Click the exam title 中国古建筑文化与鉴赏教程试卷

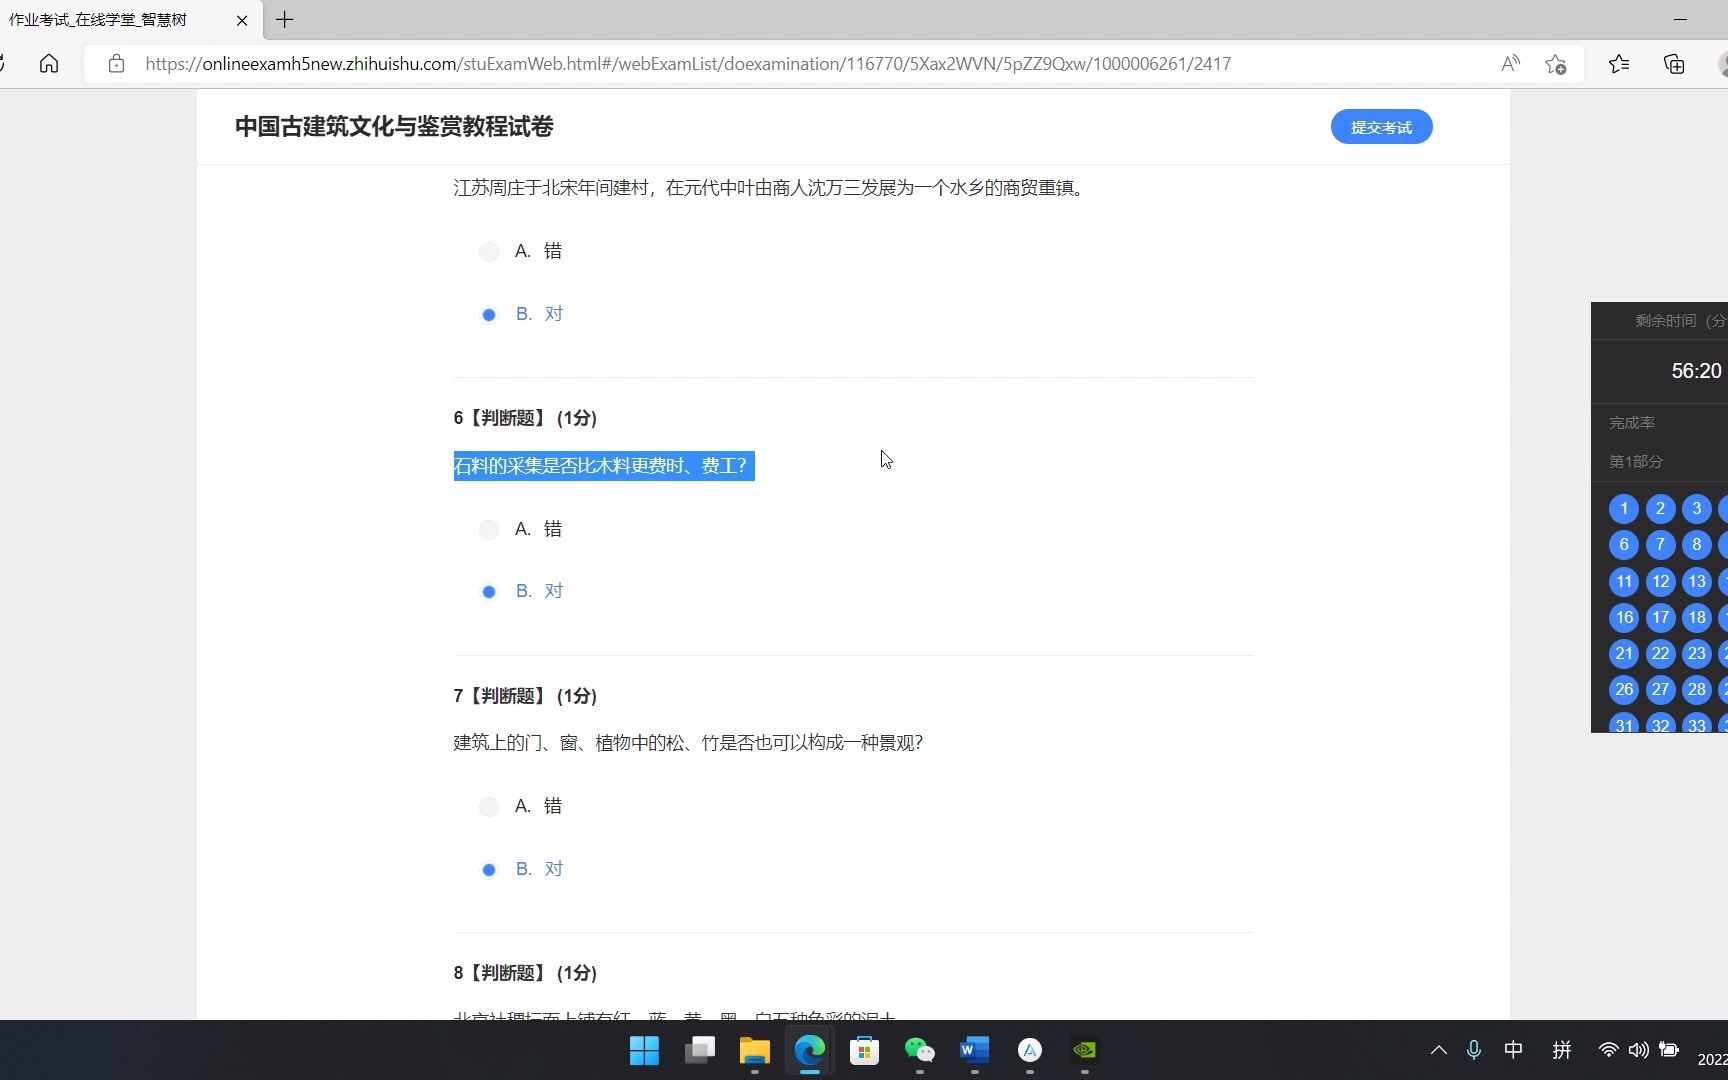pyautogui.click(x=394, y=127)
